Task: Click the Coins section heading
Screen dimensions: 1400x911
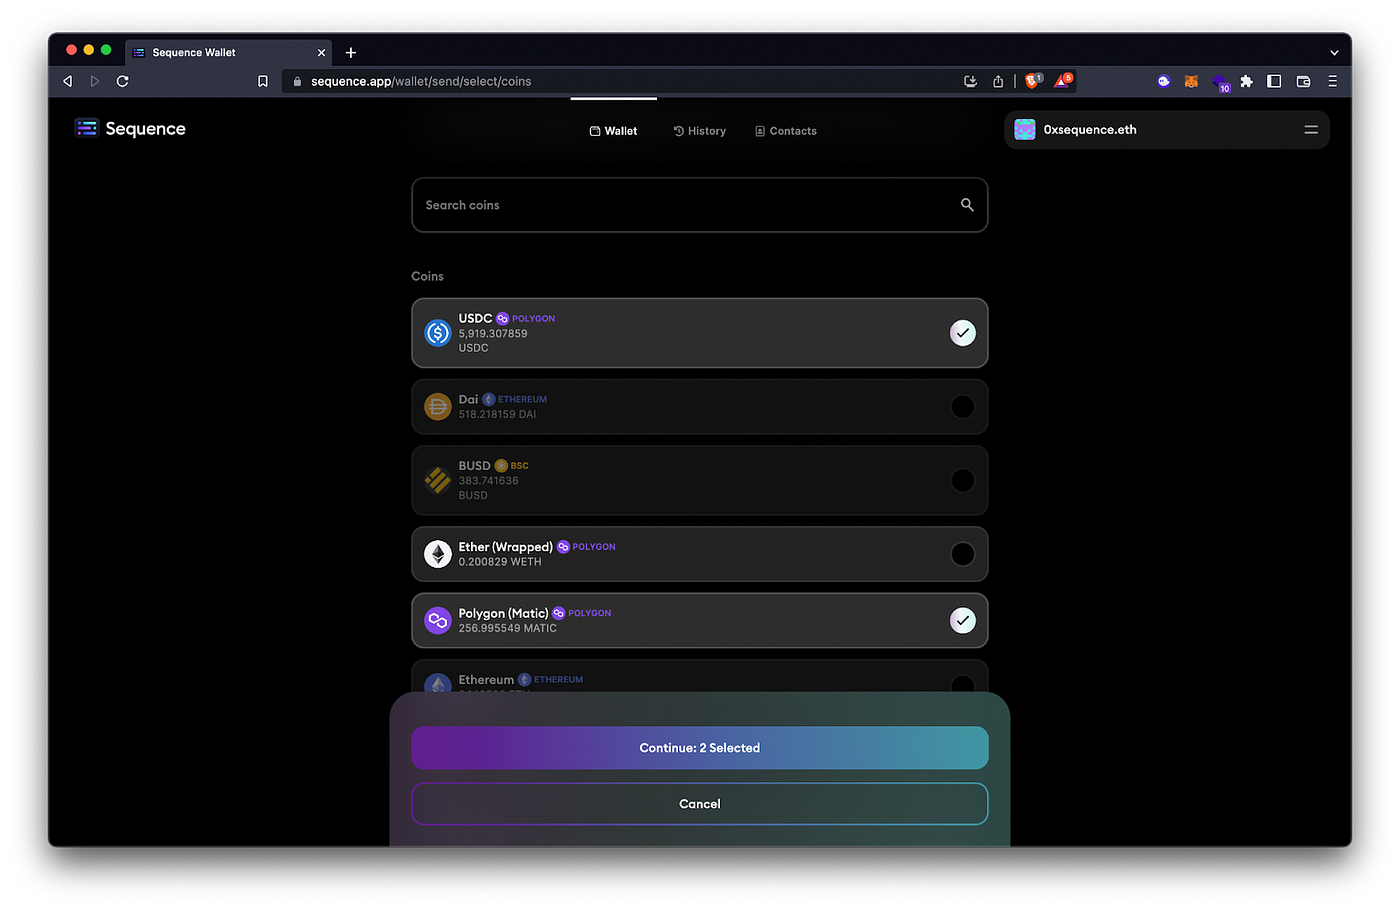Action: 427,276
